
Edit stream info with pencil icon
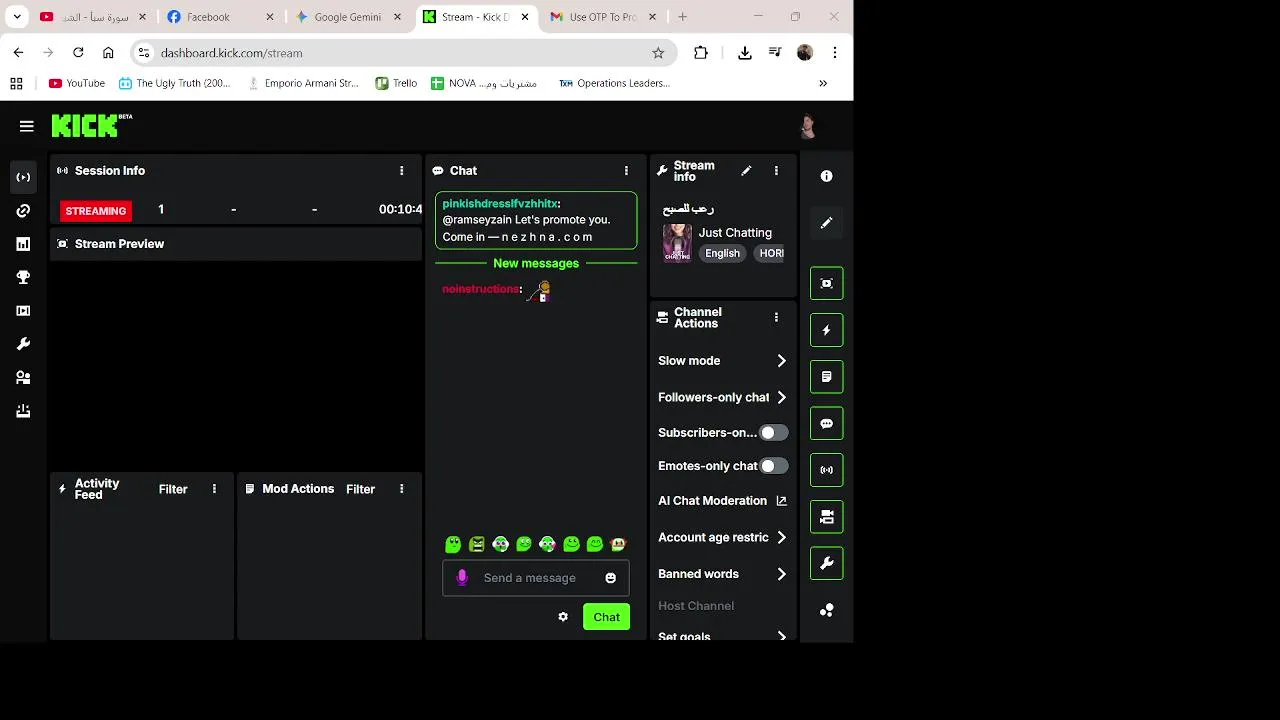pyautogui.click(x=746, y=171)
